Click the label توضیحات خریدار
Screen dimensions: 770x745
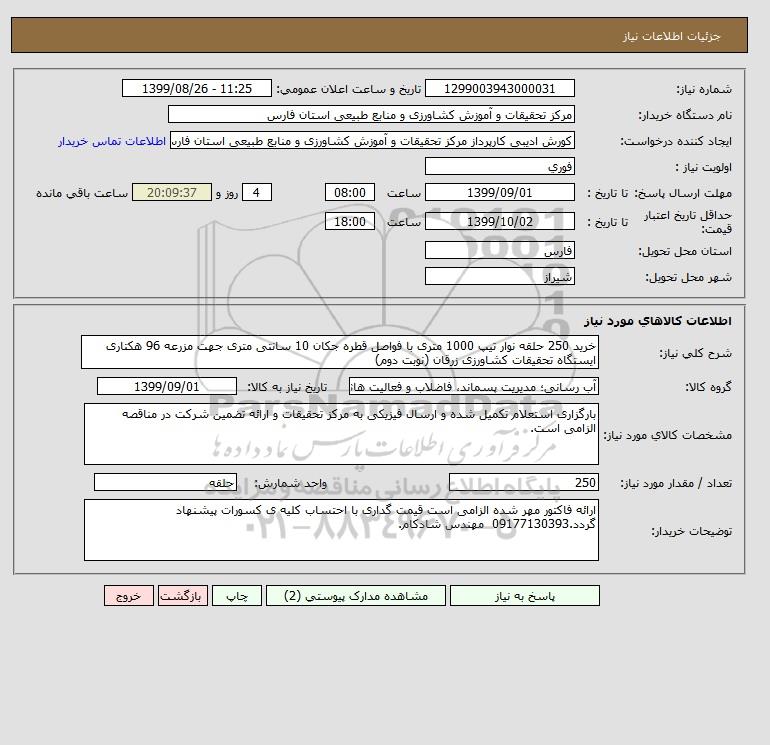[691, 531]
